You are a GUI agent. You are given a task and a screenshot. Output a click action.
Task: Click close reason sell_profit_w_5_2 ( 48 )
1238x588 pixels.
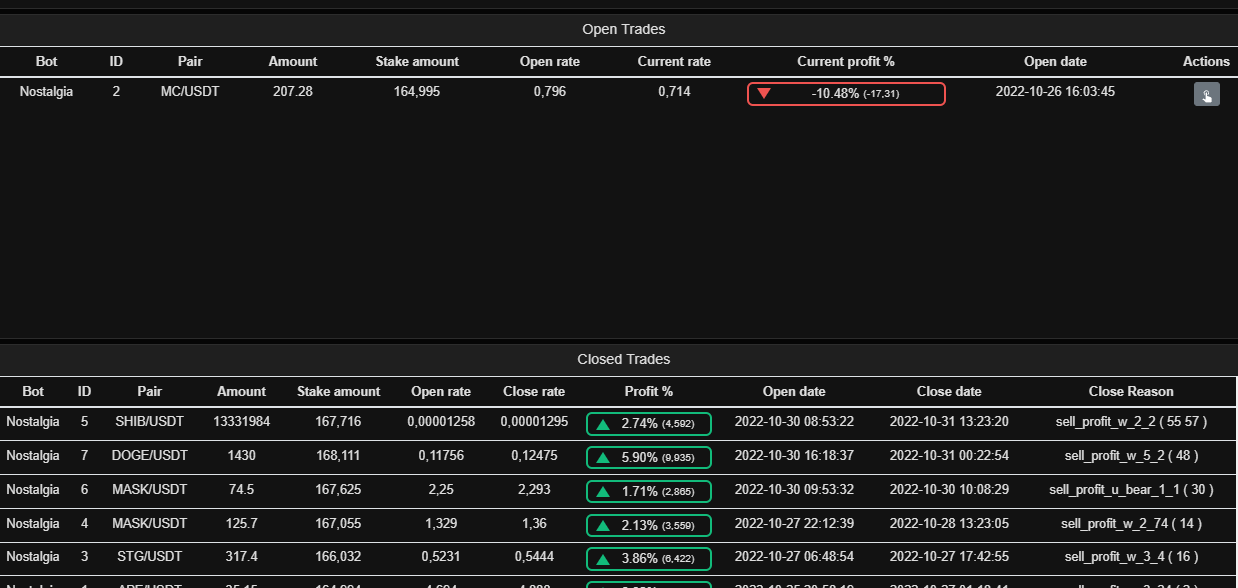1131,456
